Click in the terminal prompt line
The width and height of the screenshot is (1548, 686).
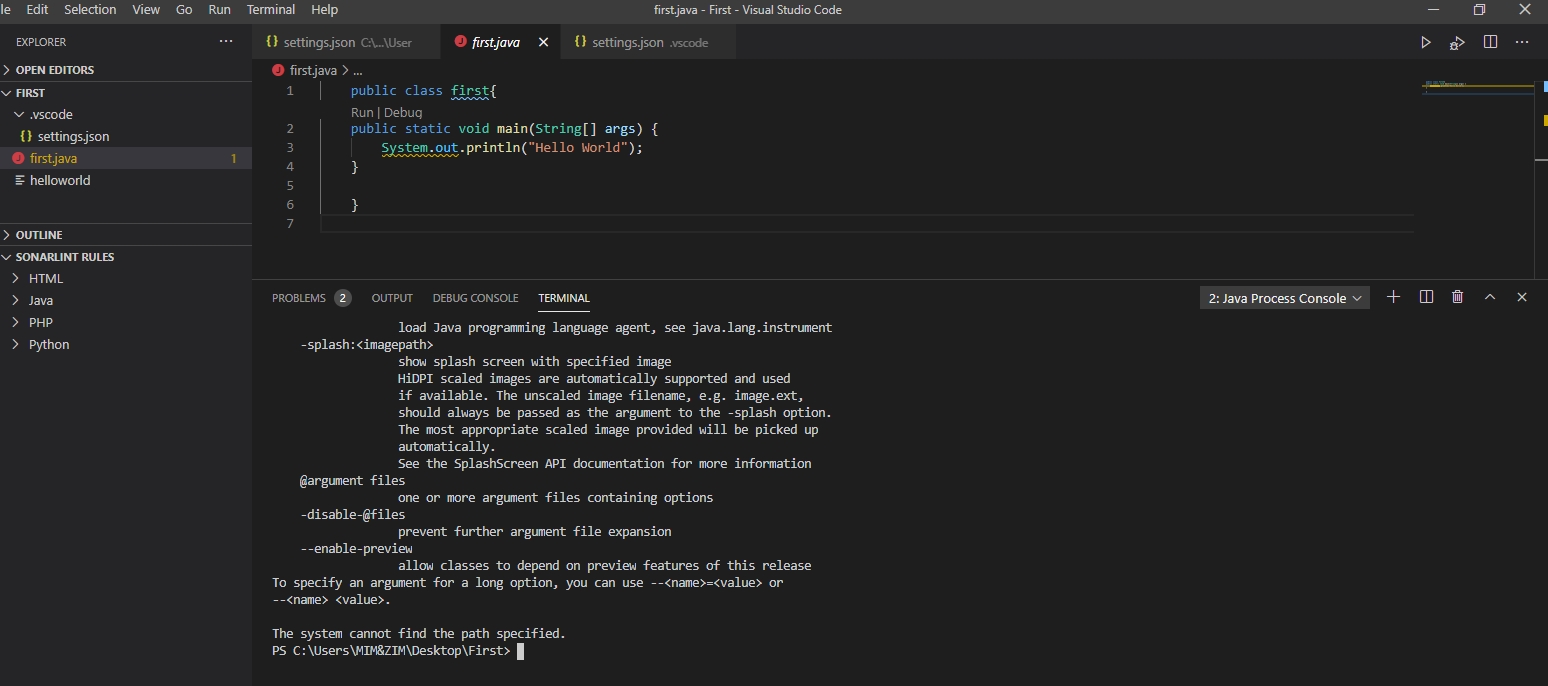point(398,651)
